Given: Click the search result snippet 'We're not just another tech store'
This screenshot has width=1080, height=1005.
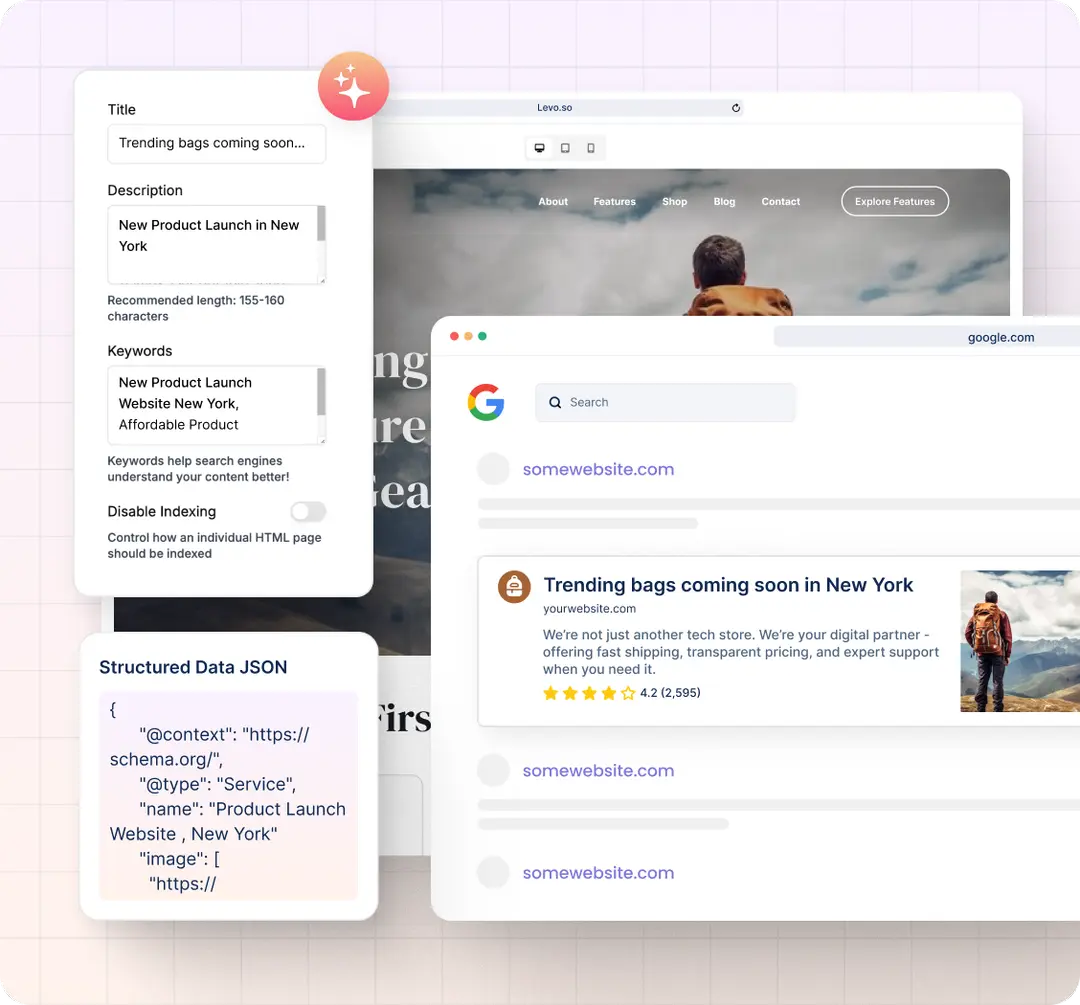Looking at the screenshot, I should pyautogui.click(x=740, y=652).
